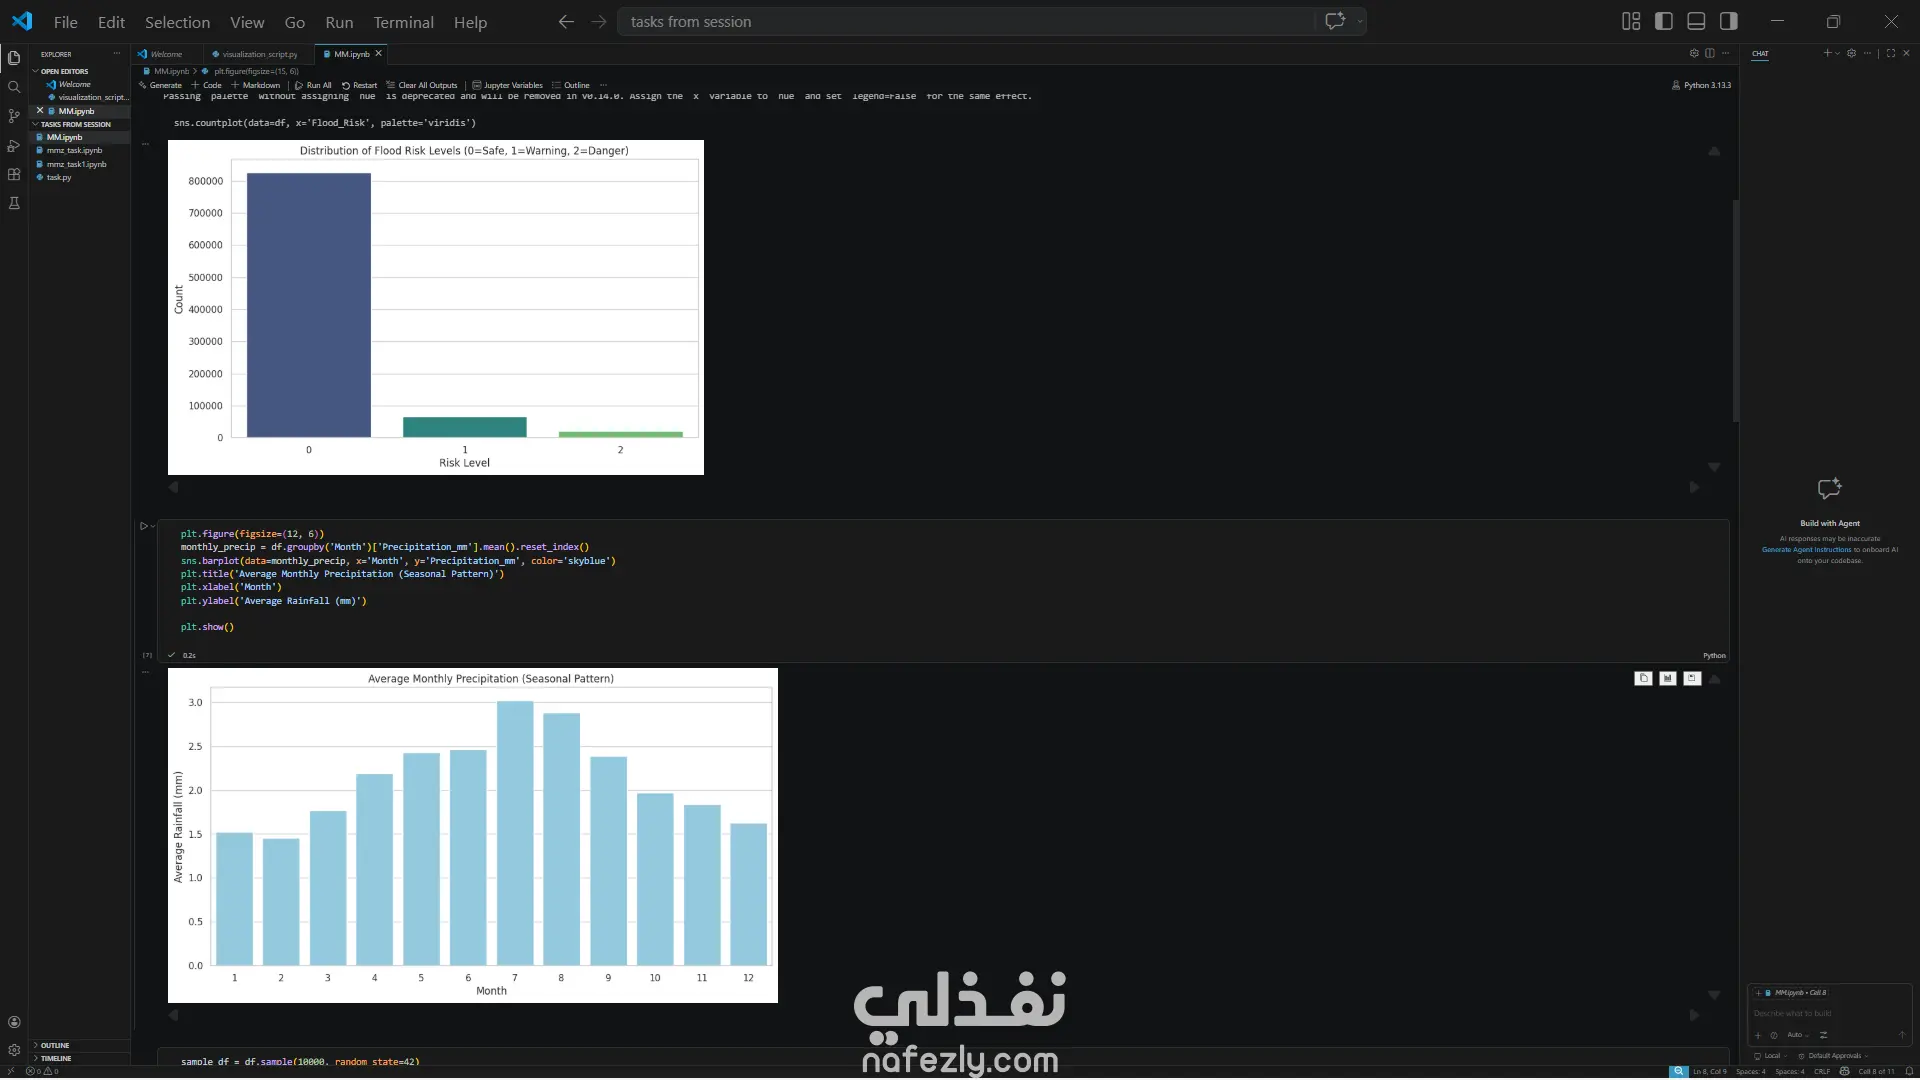Open the Terminal menu

point(403,22)
